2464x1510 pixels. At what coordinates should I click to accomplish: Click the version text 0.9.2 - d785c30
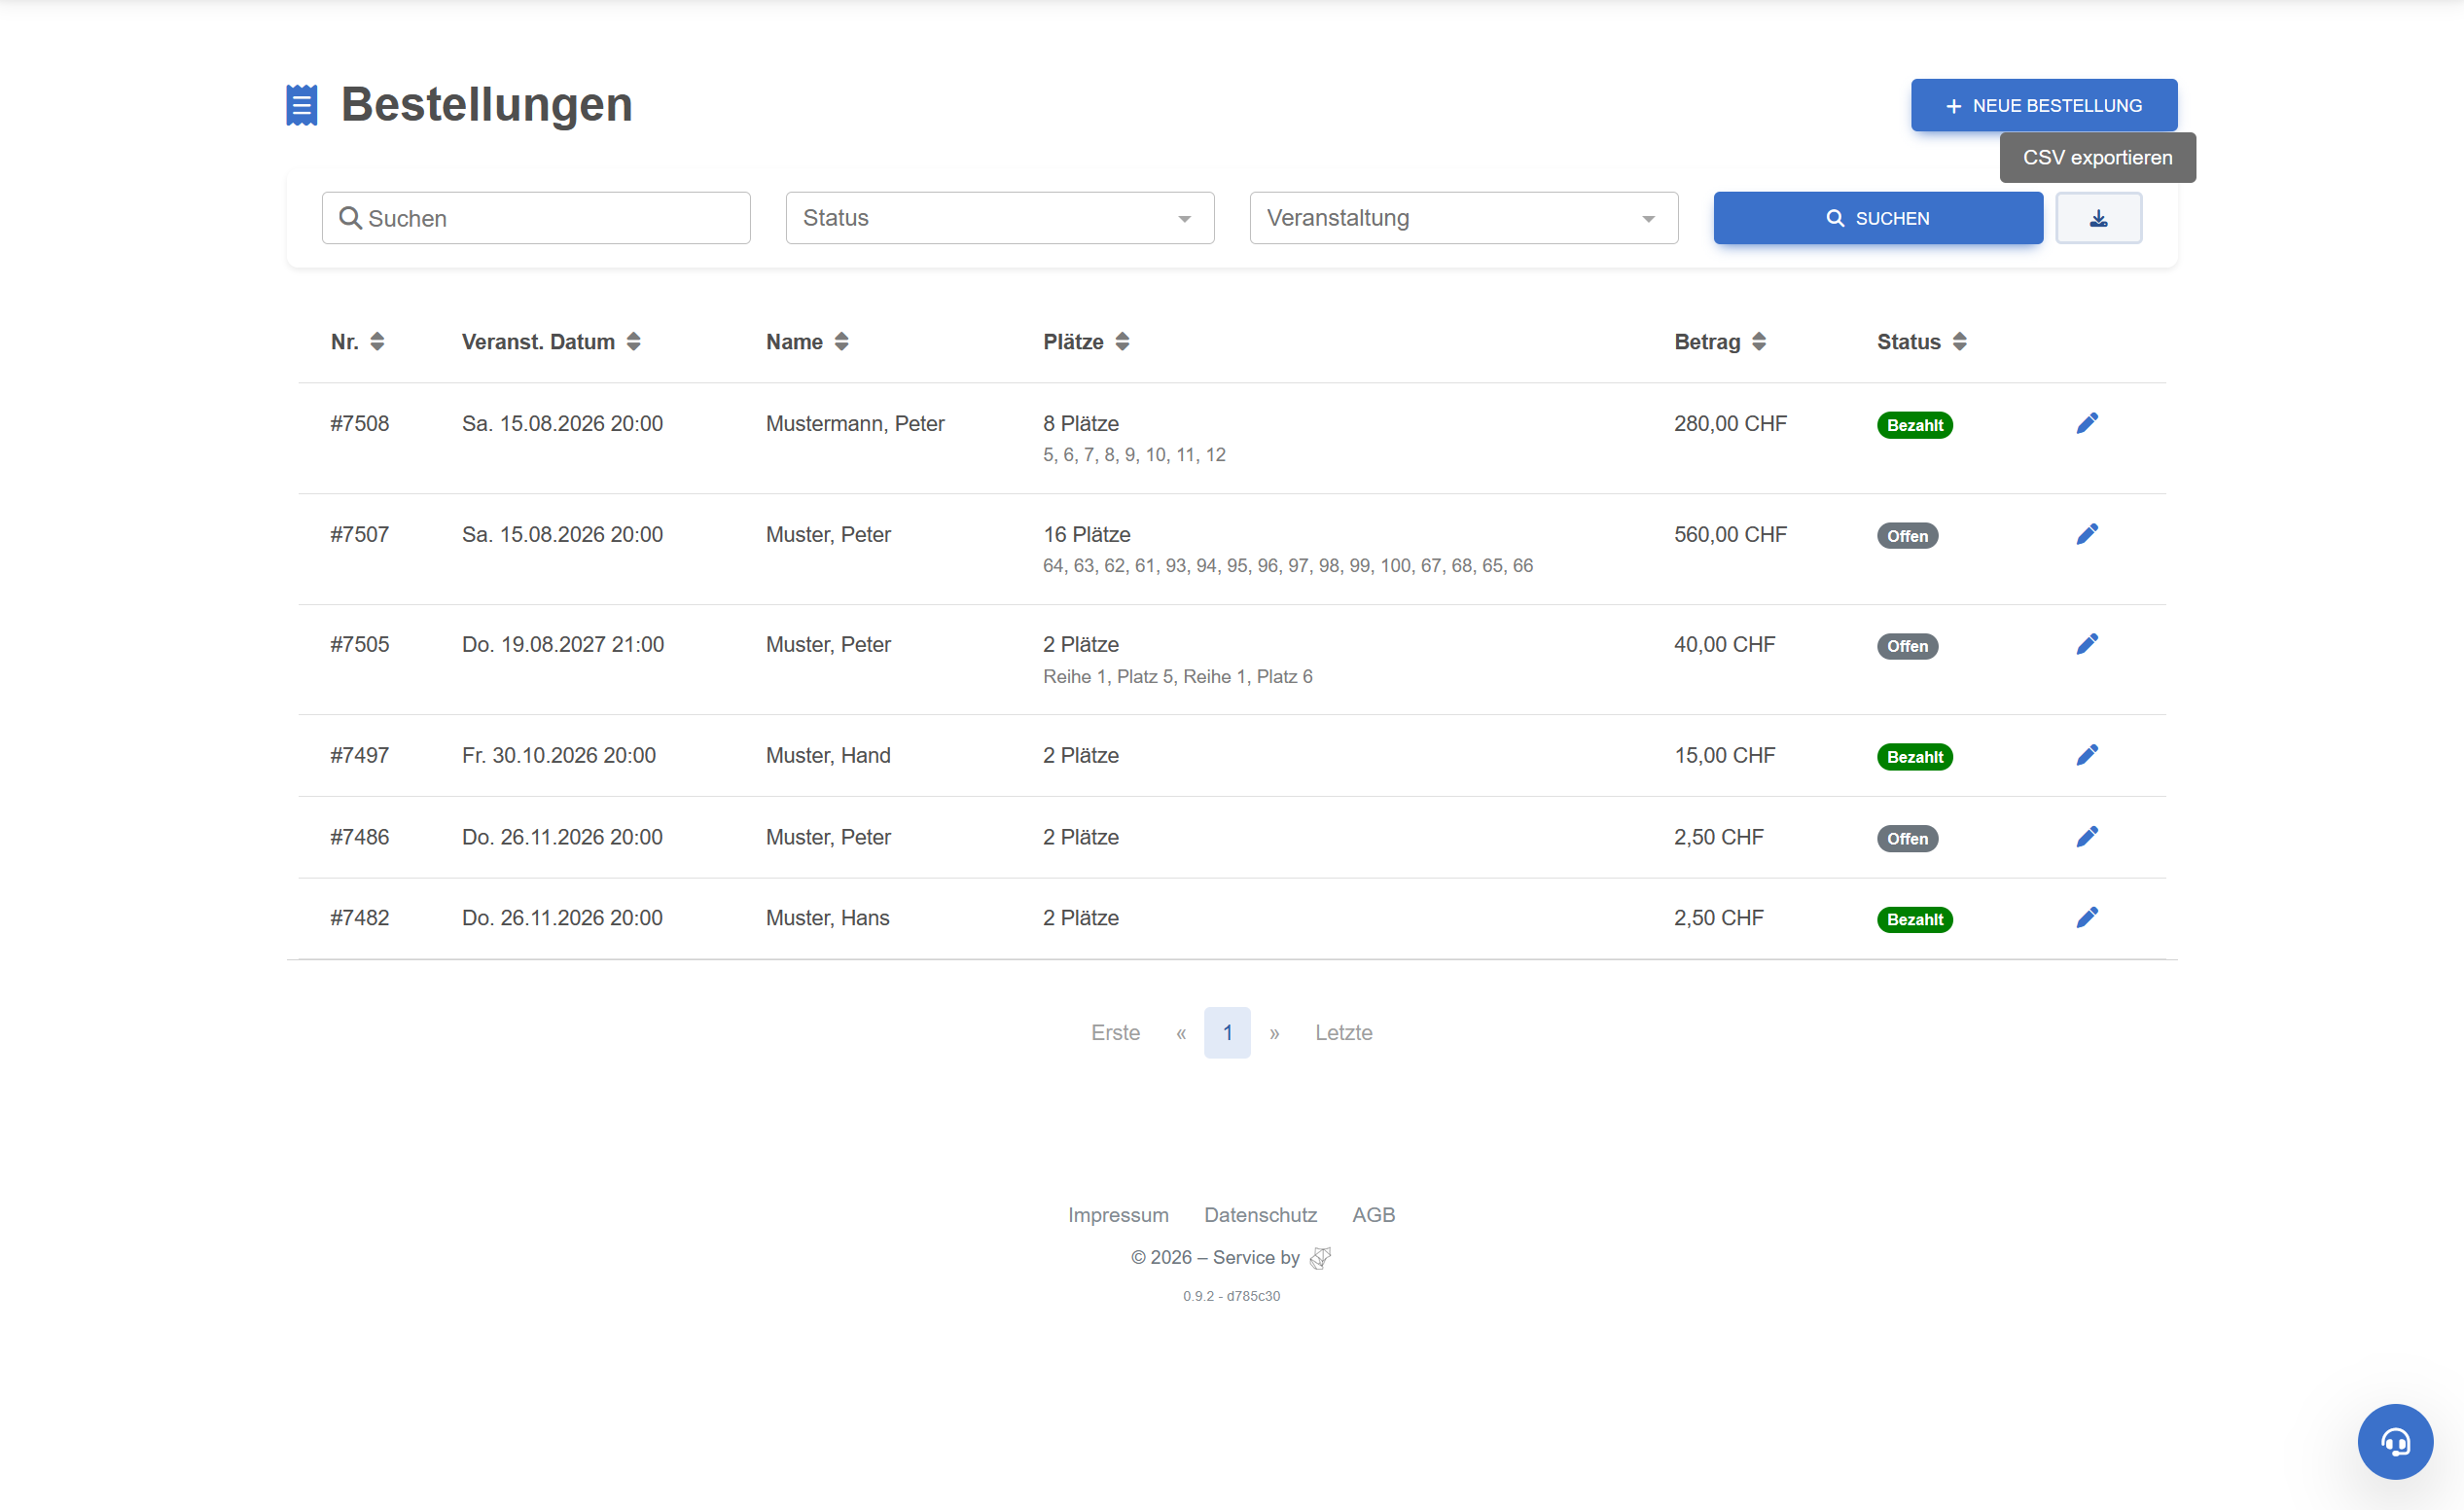(x=1231, y=1296)
